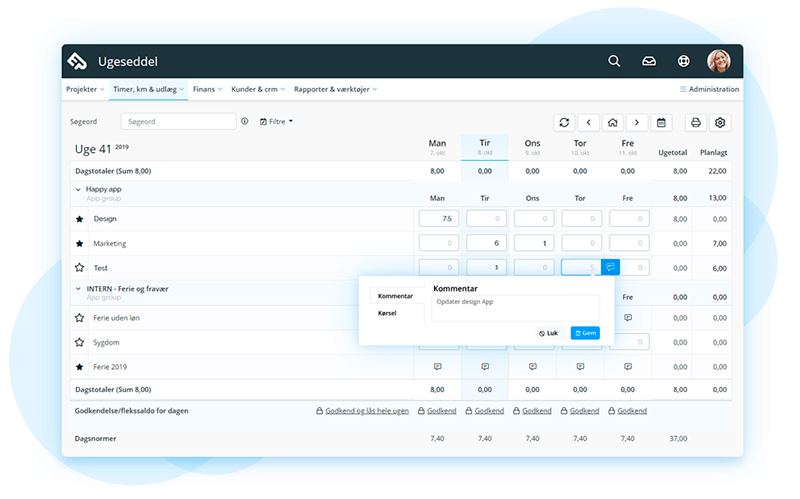Click Planlagt total value 22,00
This screenshot has width=800, height=499.
[717, 171]
